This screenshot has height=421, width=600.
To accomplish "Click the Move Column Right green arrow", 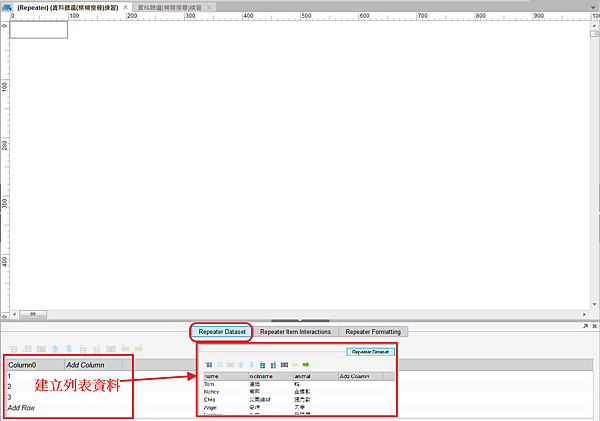I will click(x=139, y=349).
